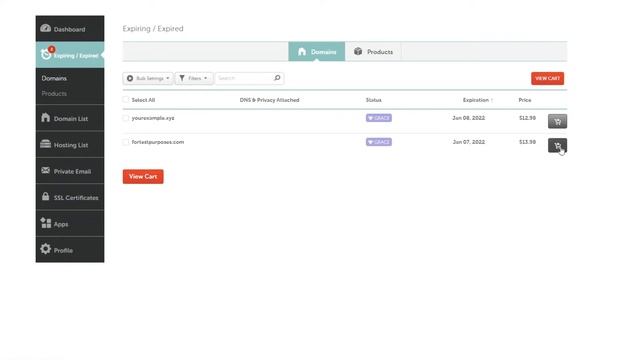640x360 pixels.
Task: Click the red View Cart button below table
Action: point(143,176)
